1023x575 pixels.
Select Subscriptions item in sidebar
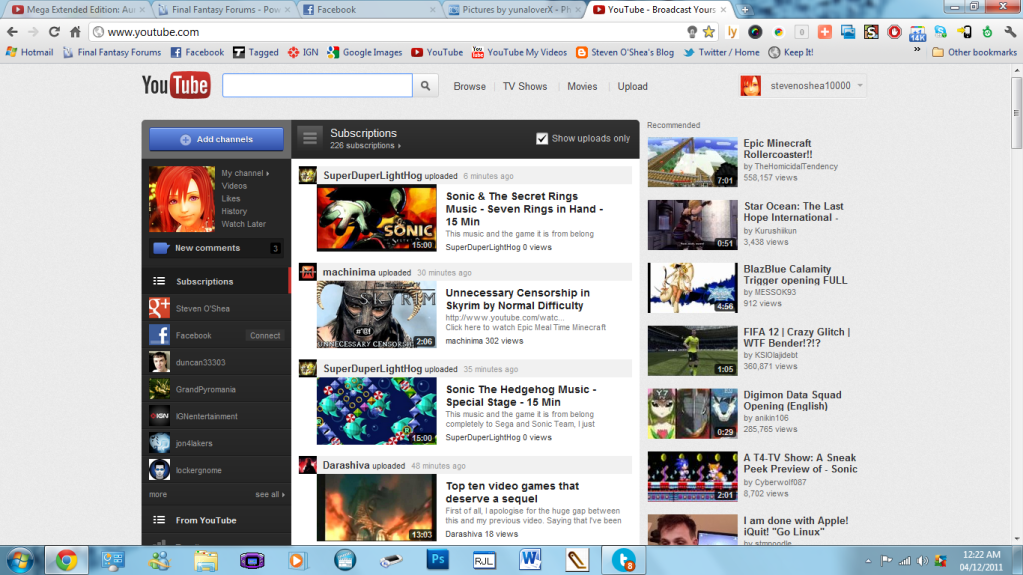pyautogui.click(x=216, y=281)
